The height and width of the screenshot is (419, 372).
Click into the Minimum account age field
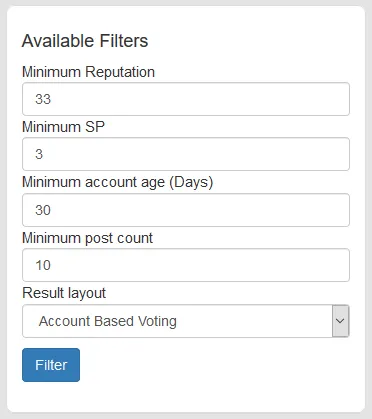click(186, 210)
